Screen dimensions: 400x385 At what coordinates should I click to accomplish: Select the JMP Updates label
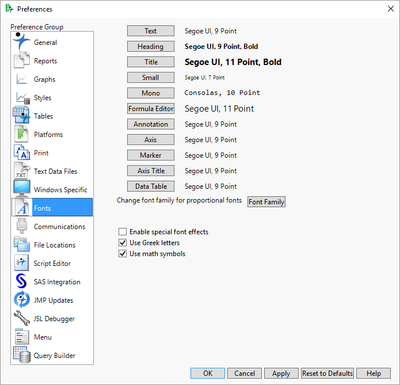(53, 300)
